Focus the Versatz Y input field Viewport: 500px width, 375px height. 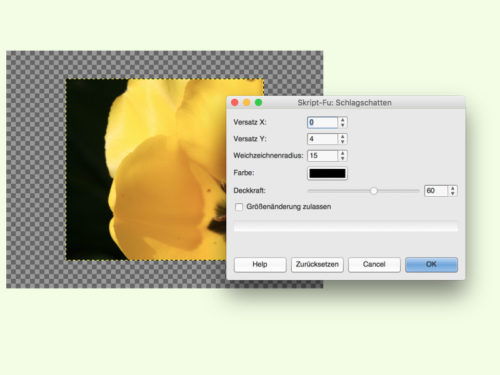[x=323, y=139]
